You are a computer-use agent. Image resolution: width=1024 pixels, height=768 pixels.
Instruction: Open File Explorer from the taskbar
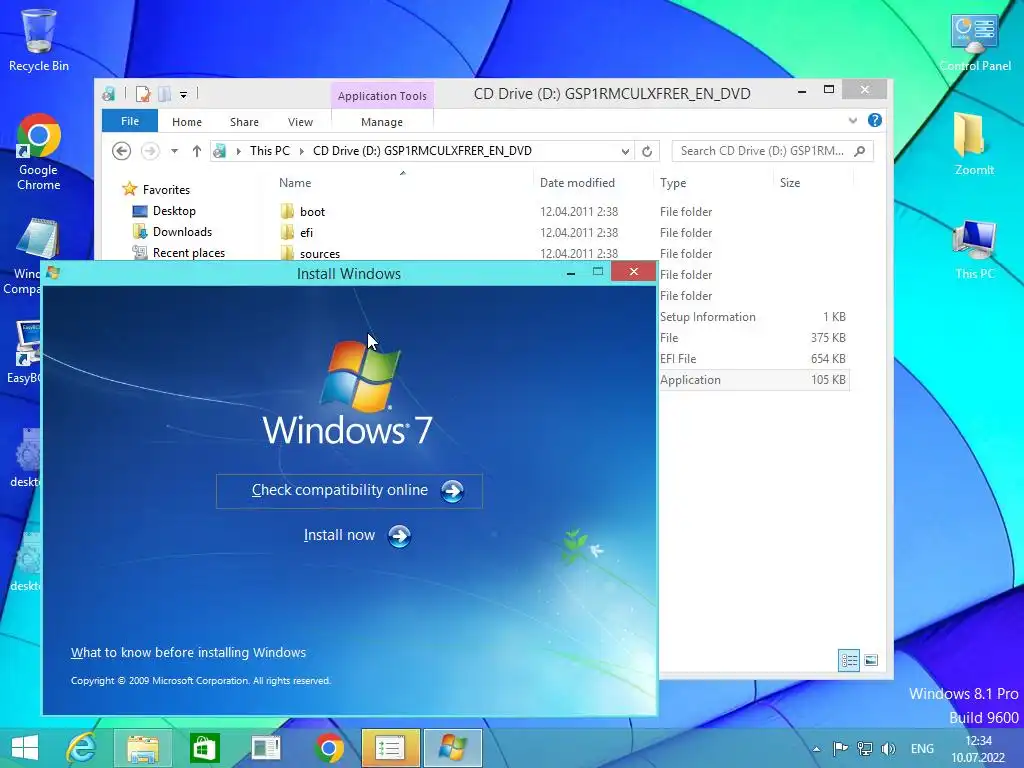tap(143, 748)
